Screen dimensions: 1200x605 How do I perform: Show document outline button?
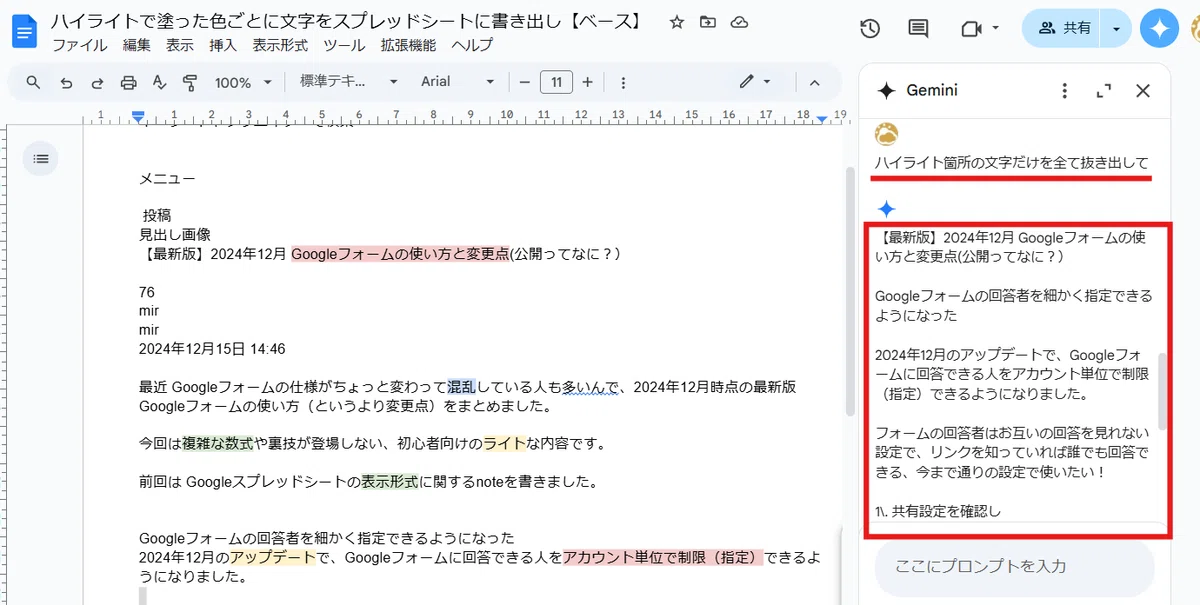coord(41,158)
